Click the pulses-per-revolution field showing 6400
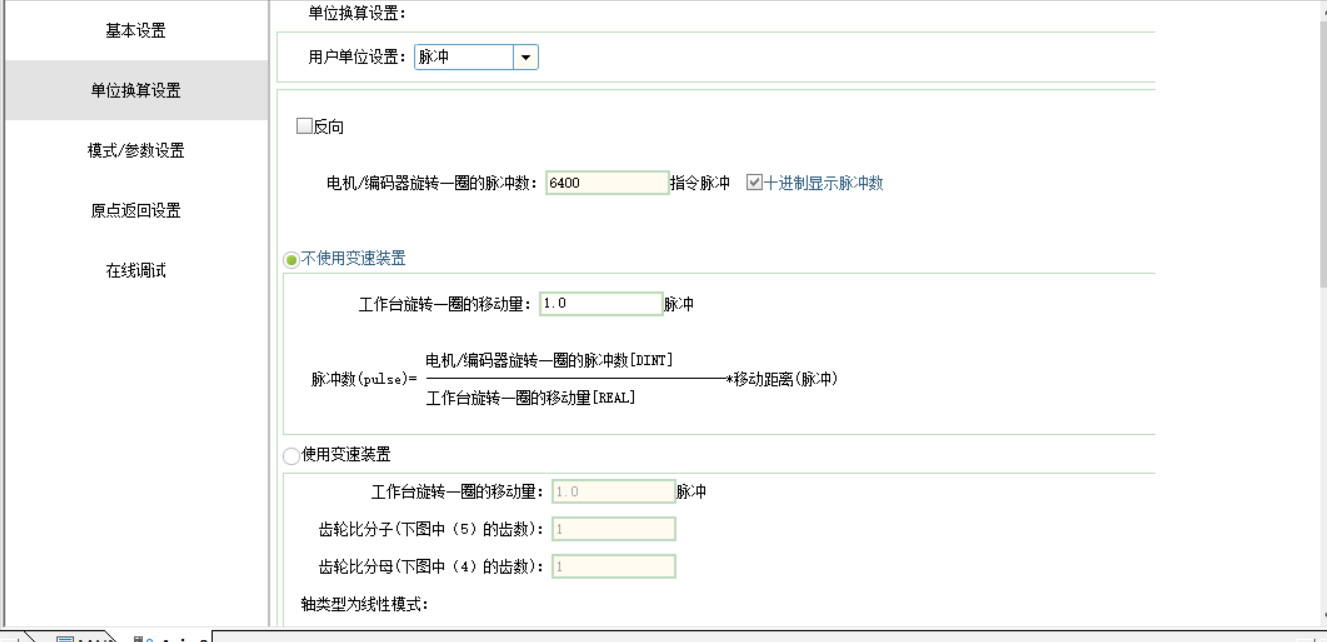This screenshot has height=642, width=1327. click(607, 183)
